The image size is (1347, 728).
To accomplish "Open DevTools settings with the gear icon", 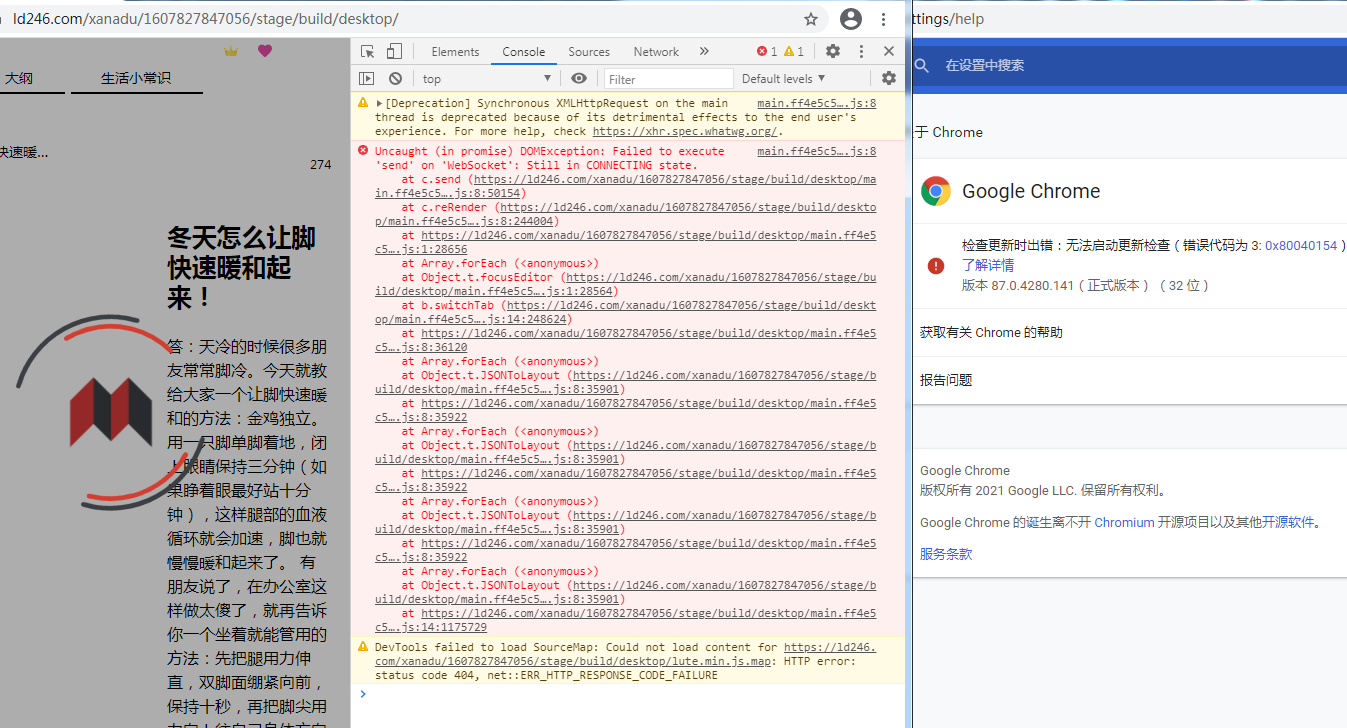I will [x=832, y=51].
